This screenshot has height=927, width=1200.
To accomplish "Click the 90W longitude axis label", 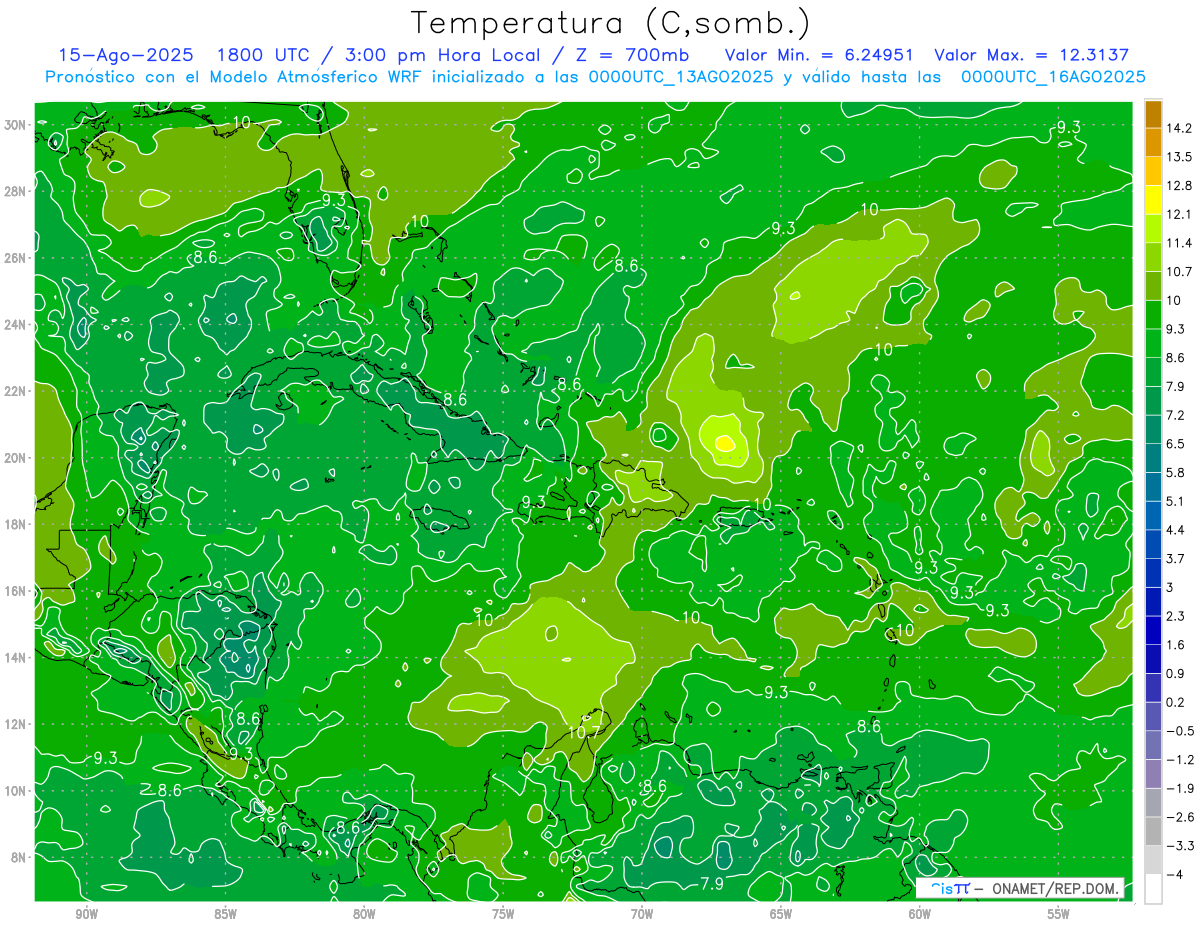I will [x=86, y=915].
